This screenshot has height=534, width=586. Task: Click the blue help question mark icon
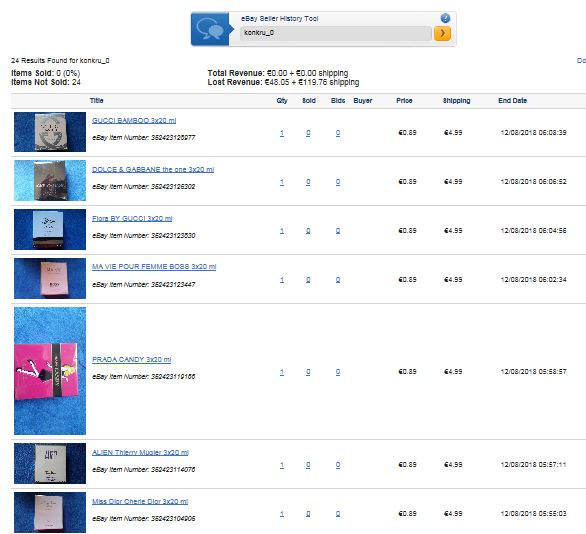click(445, 18)
